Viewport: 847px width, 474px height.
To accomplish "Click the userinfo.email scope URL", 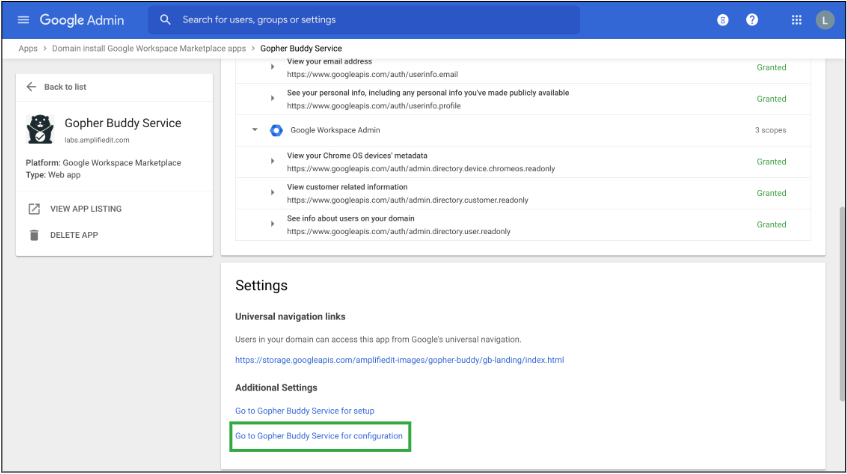I will (x=372, y=75).
